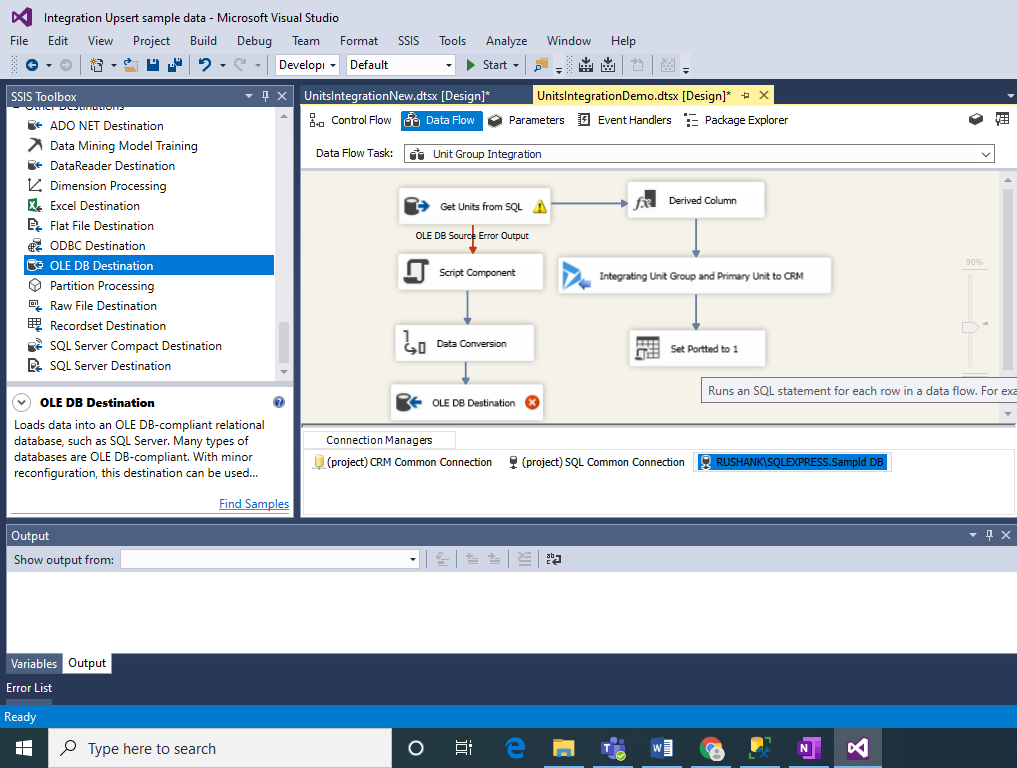Select Excel Destination in the toolbox
Image resolution: width=1017 pixels, height=768 pixels.
[95, 206]
